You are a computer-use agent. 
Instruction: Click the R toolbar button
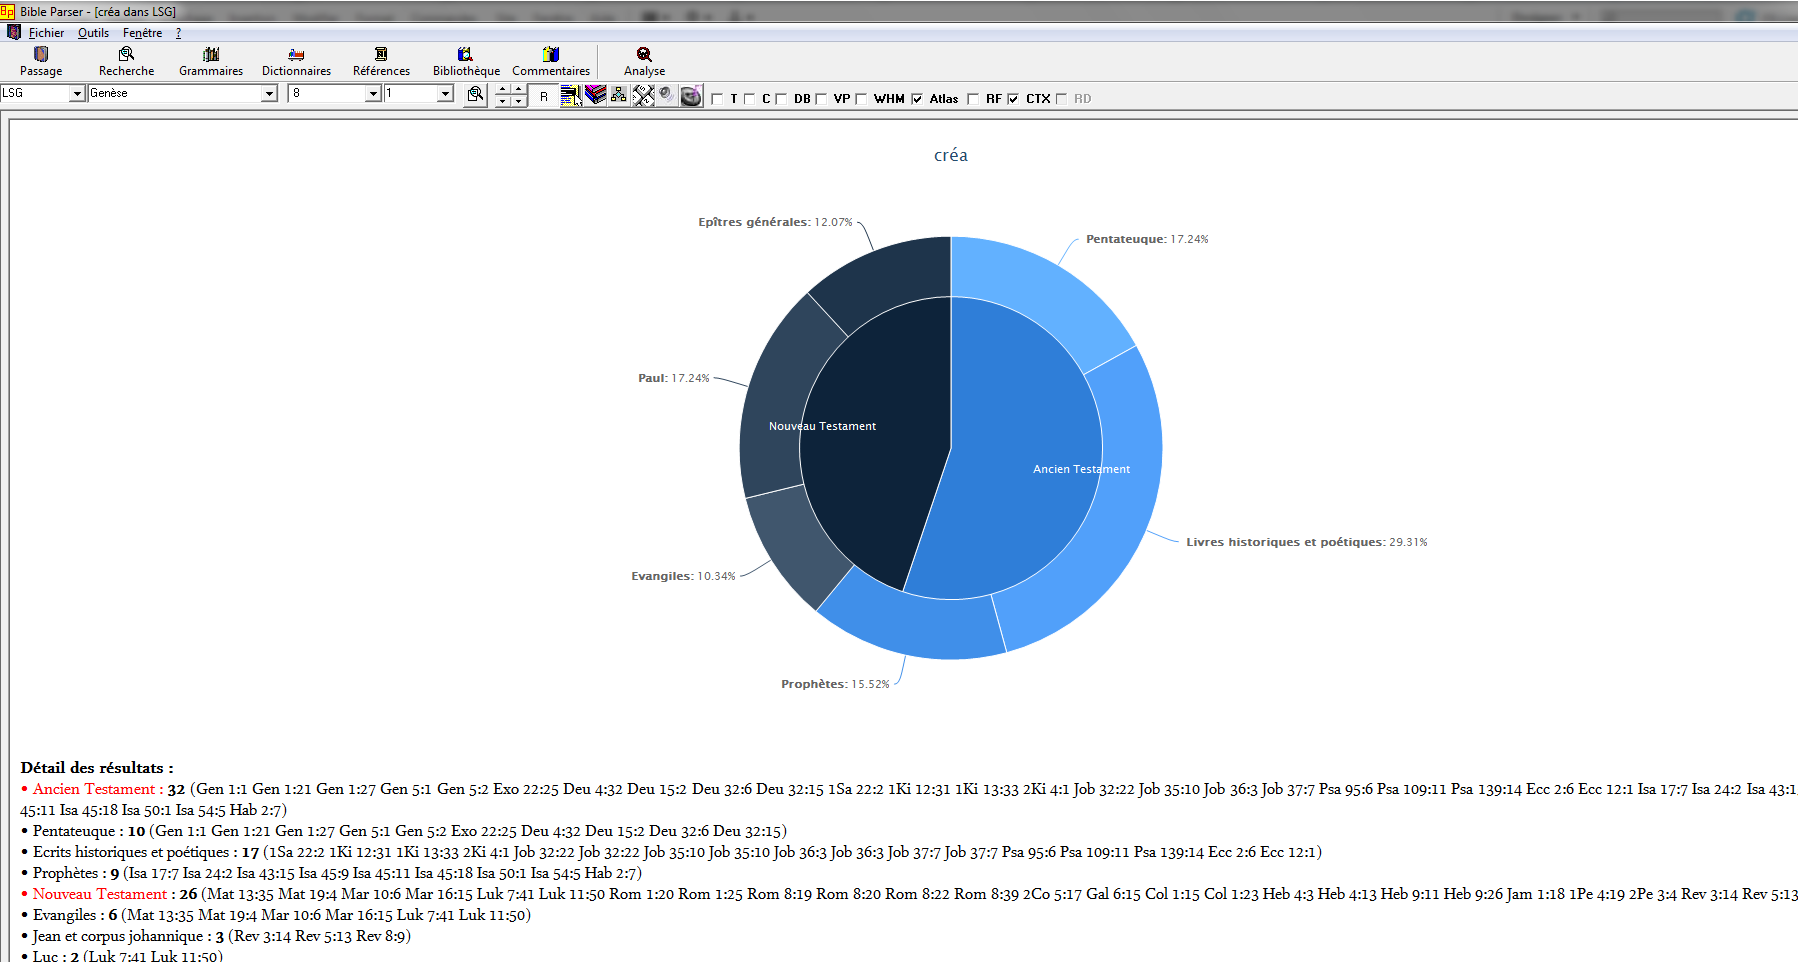click(544, 96)
